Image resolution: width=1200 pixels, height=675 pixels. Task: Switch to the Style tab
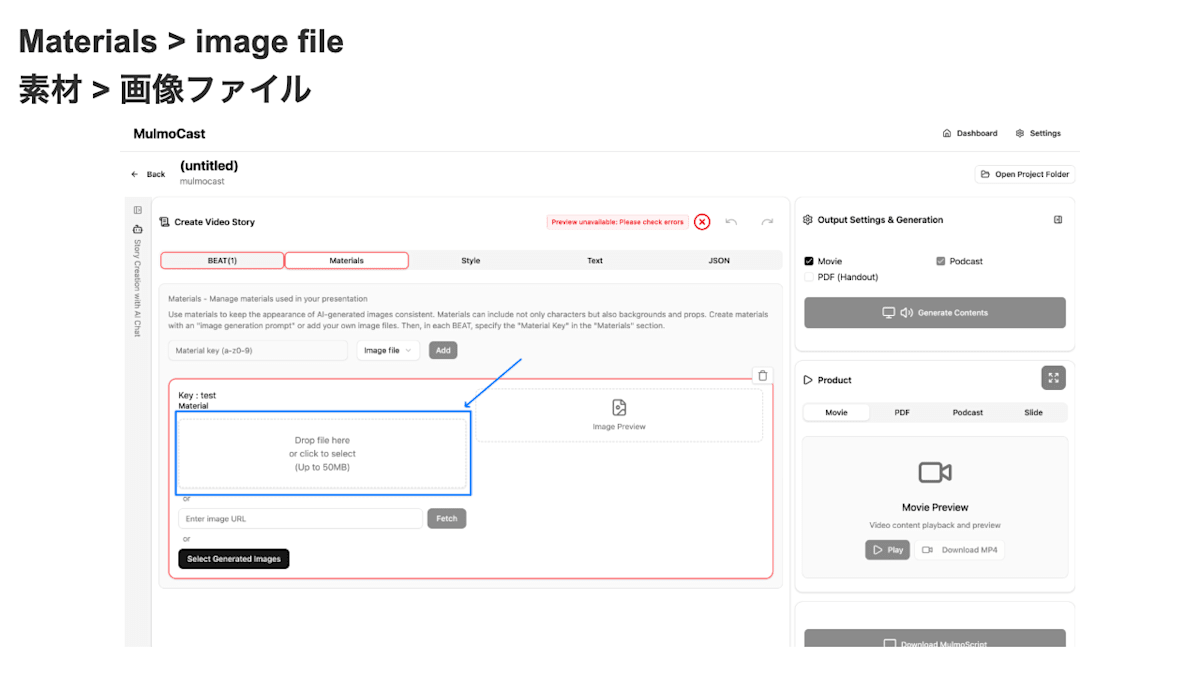click(470, 260)
